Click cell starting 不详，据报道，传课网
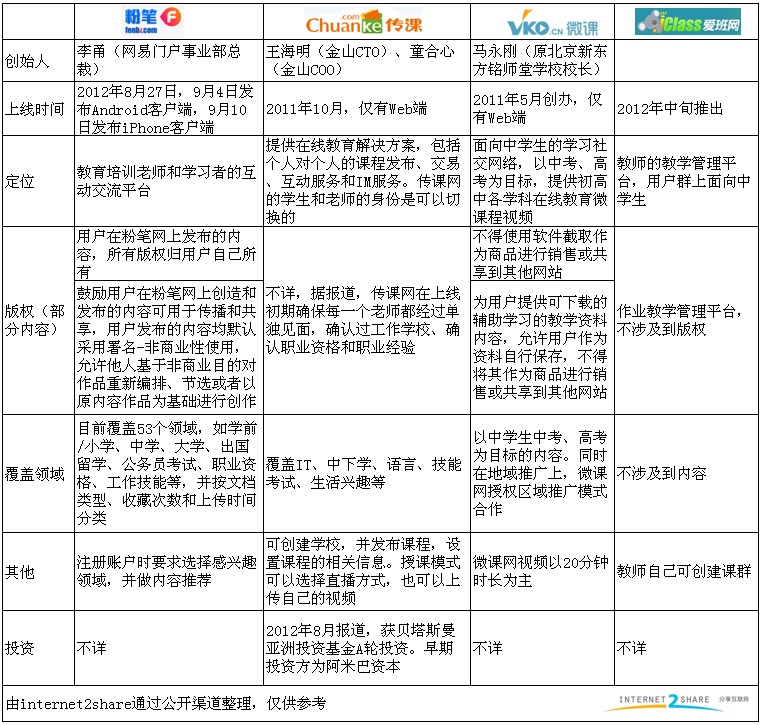Screen dimensions: 761x725 367,320
